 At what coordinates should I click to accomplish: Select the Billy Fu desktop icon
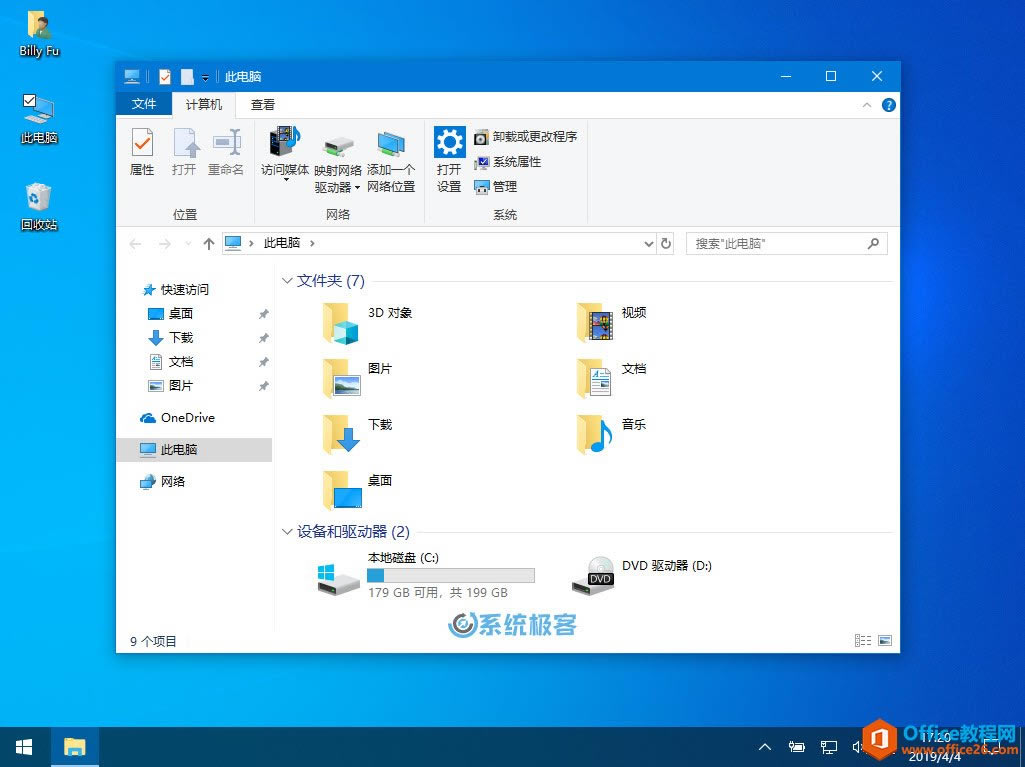point(39,35)
